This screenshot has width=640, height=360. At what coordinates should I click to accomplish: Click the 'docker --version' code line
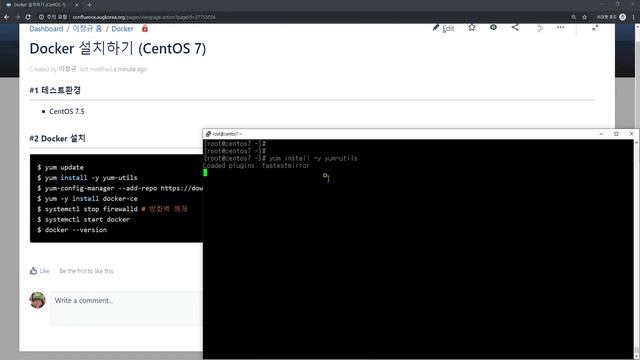[72, 230]
